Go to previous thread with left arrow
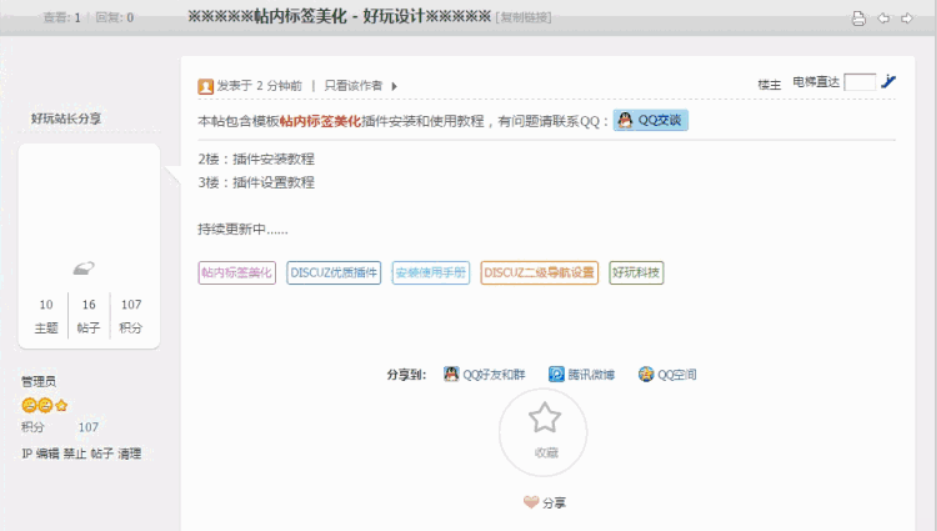Screen dimensions: 937x531 884,19
